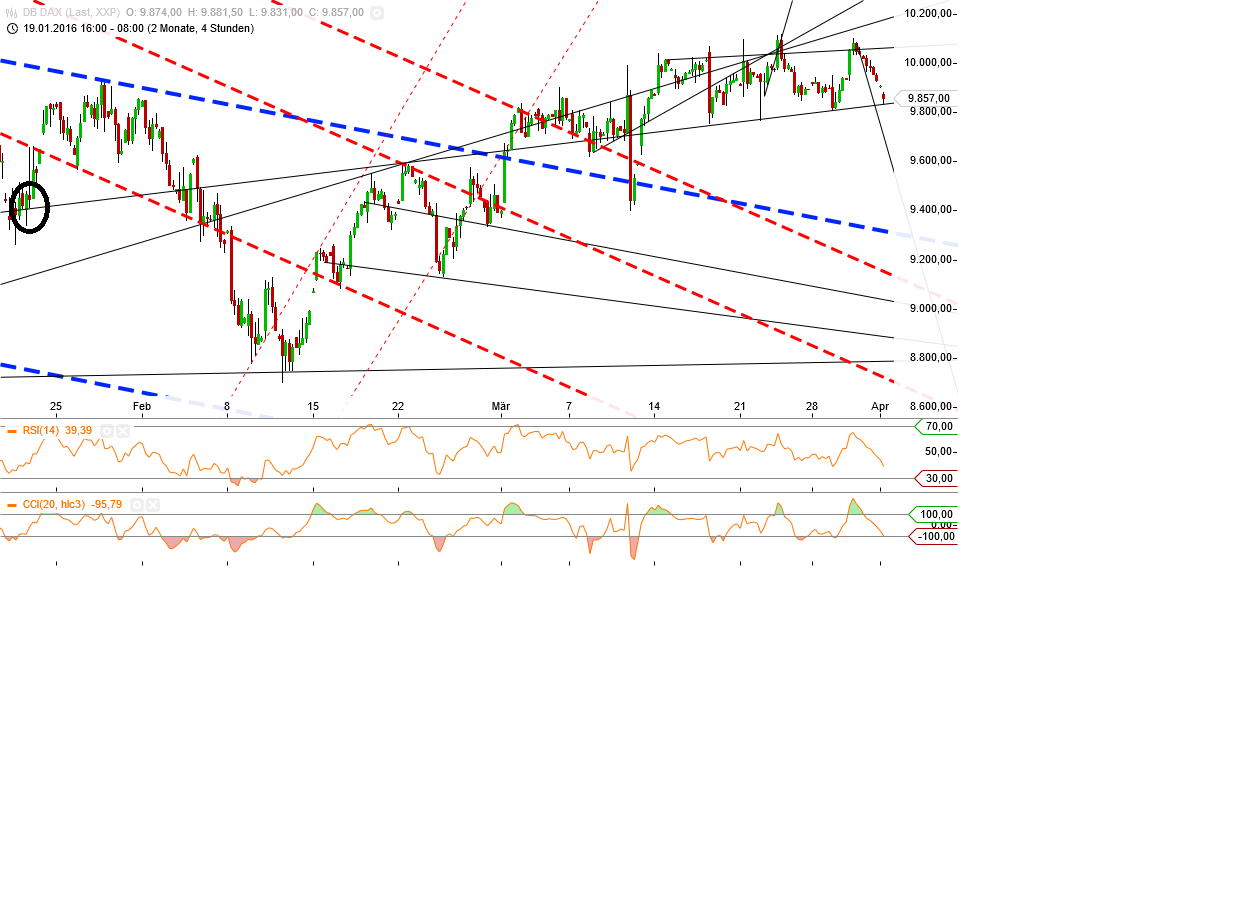Click the 9.857,00 current price tag
The height and width of the screenshot is (905, 1234).
coord(931,99)
